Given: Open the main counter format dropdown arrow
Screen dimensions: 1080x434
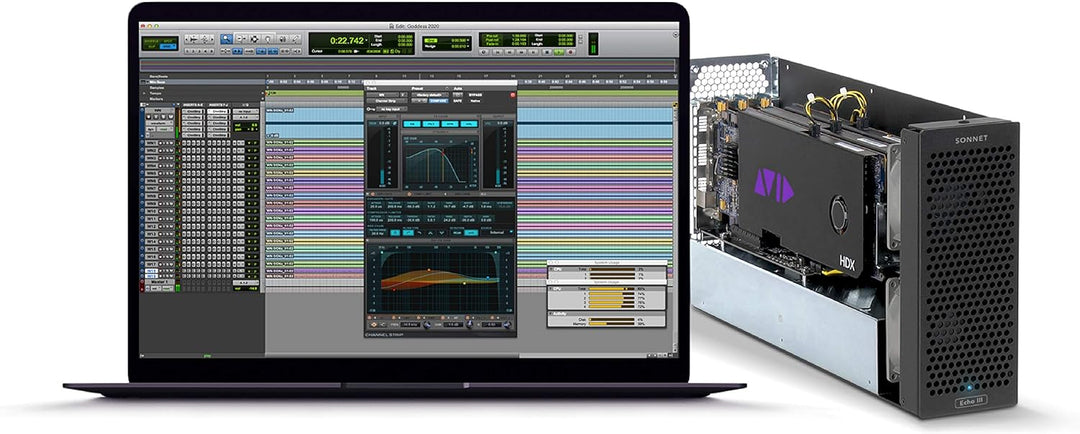Looking at the screenshot, I should [366, 41].
